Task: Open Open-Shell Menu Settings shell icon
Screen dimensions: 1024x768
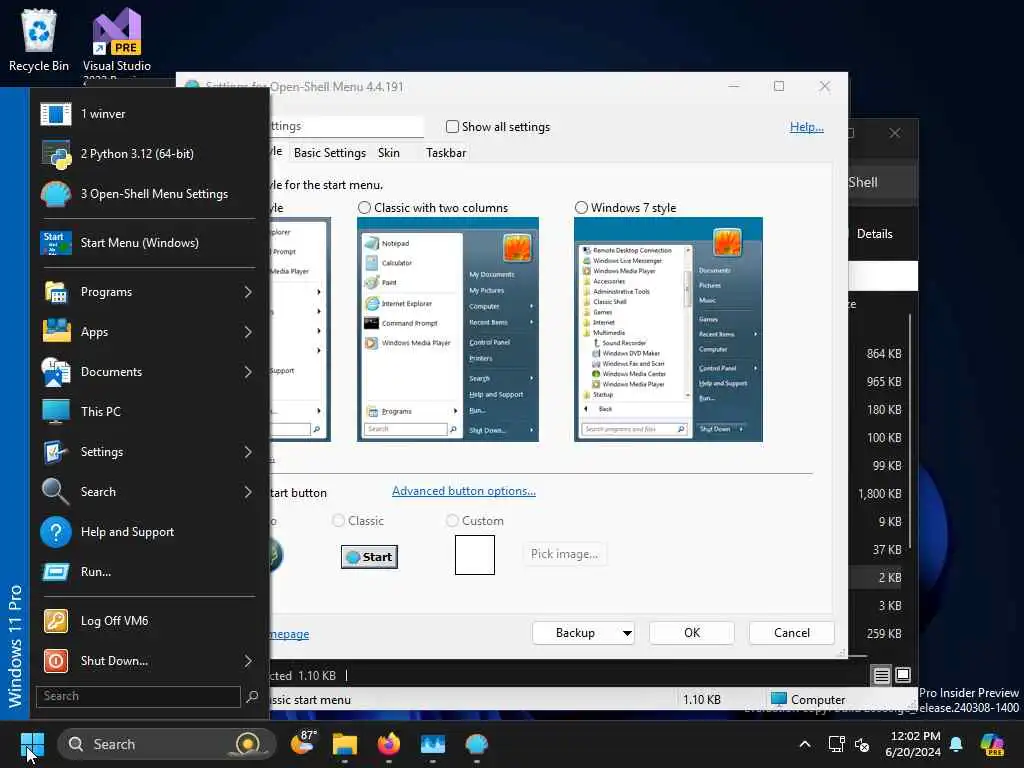Action: tap(56, 194)
